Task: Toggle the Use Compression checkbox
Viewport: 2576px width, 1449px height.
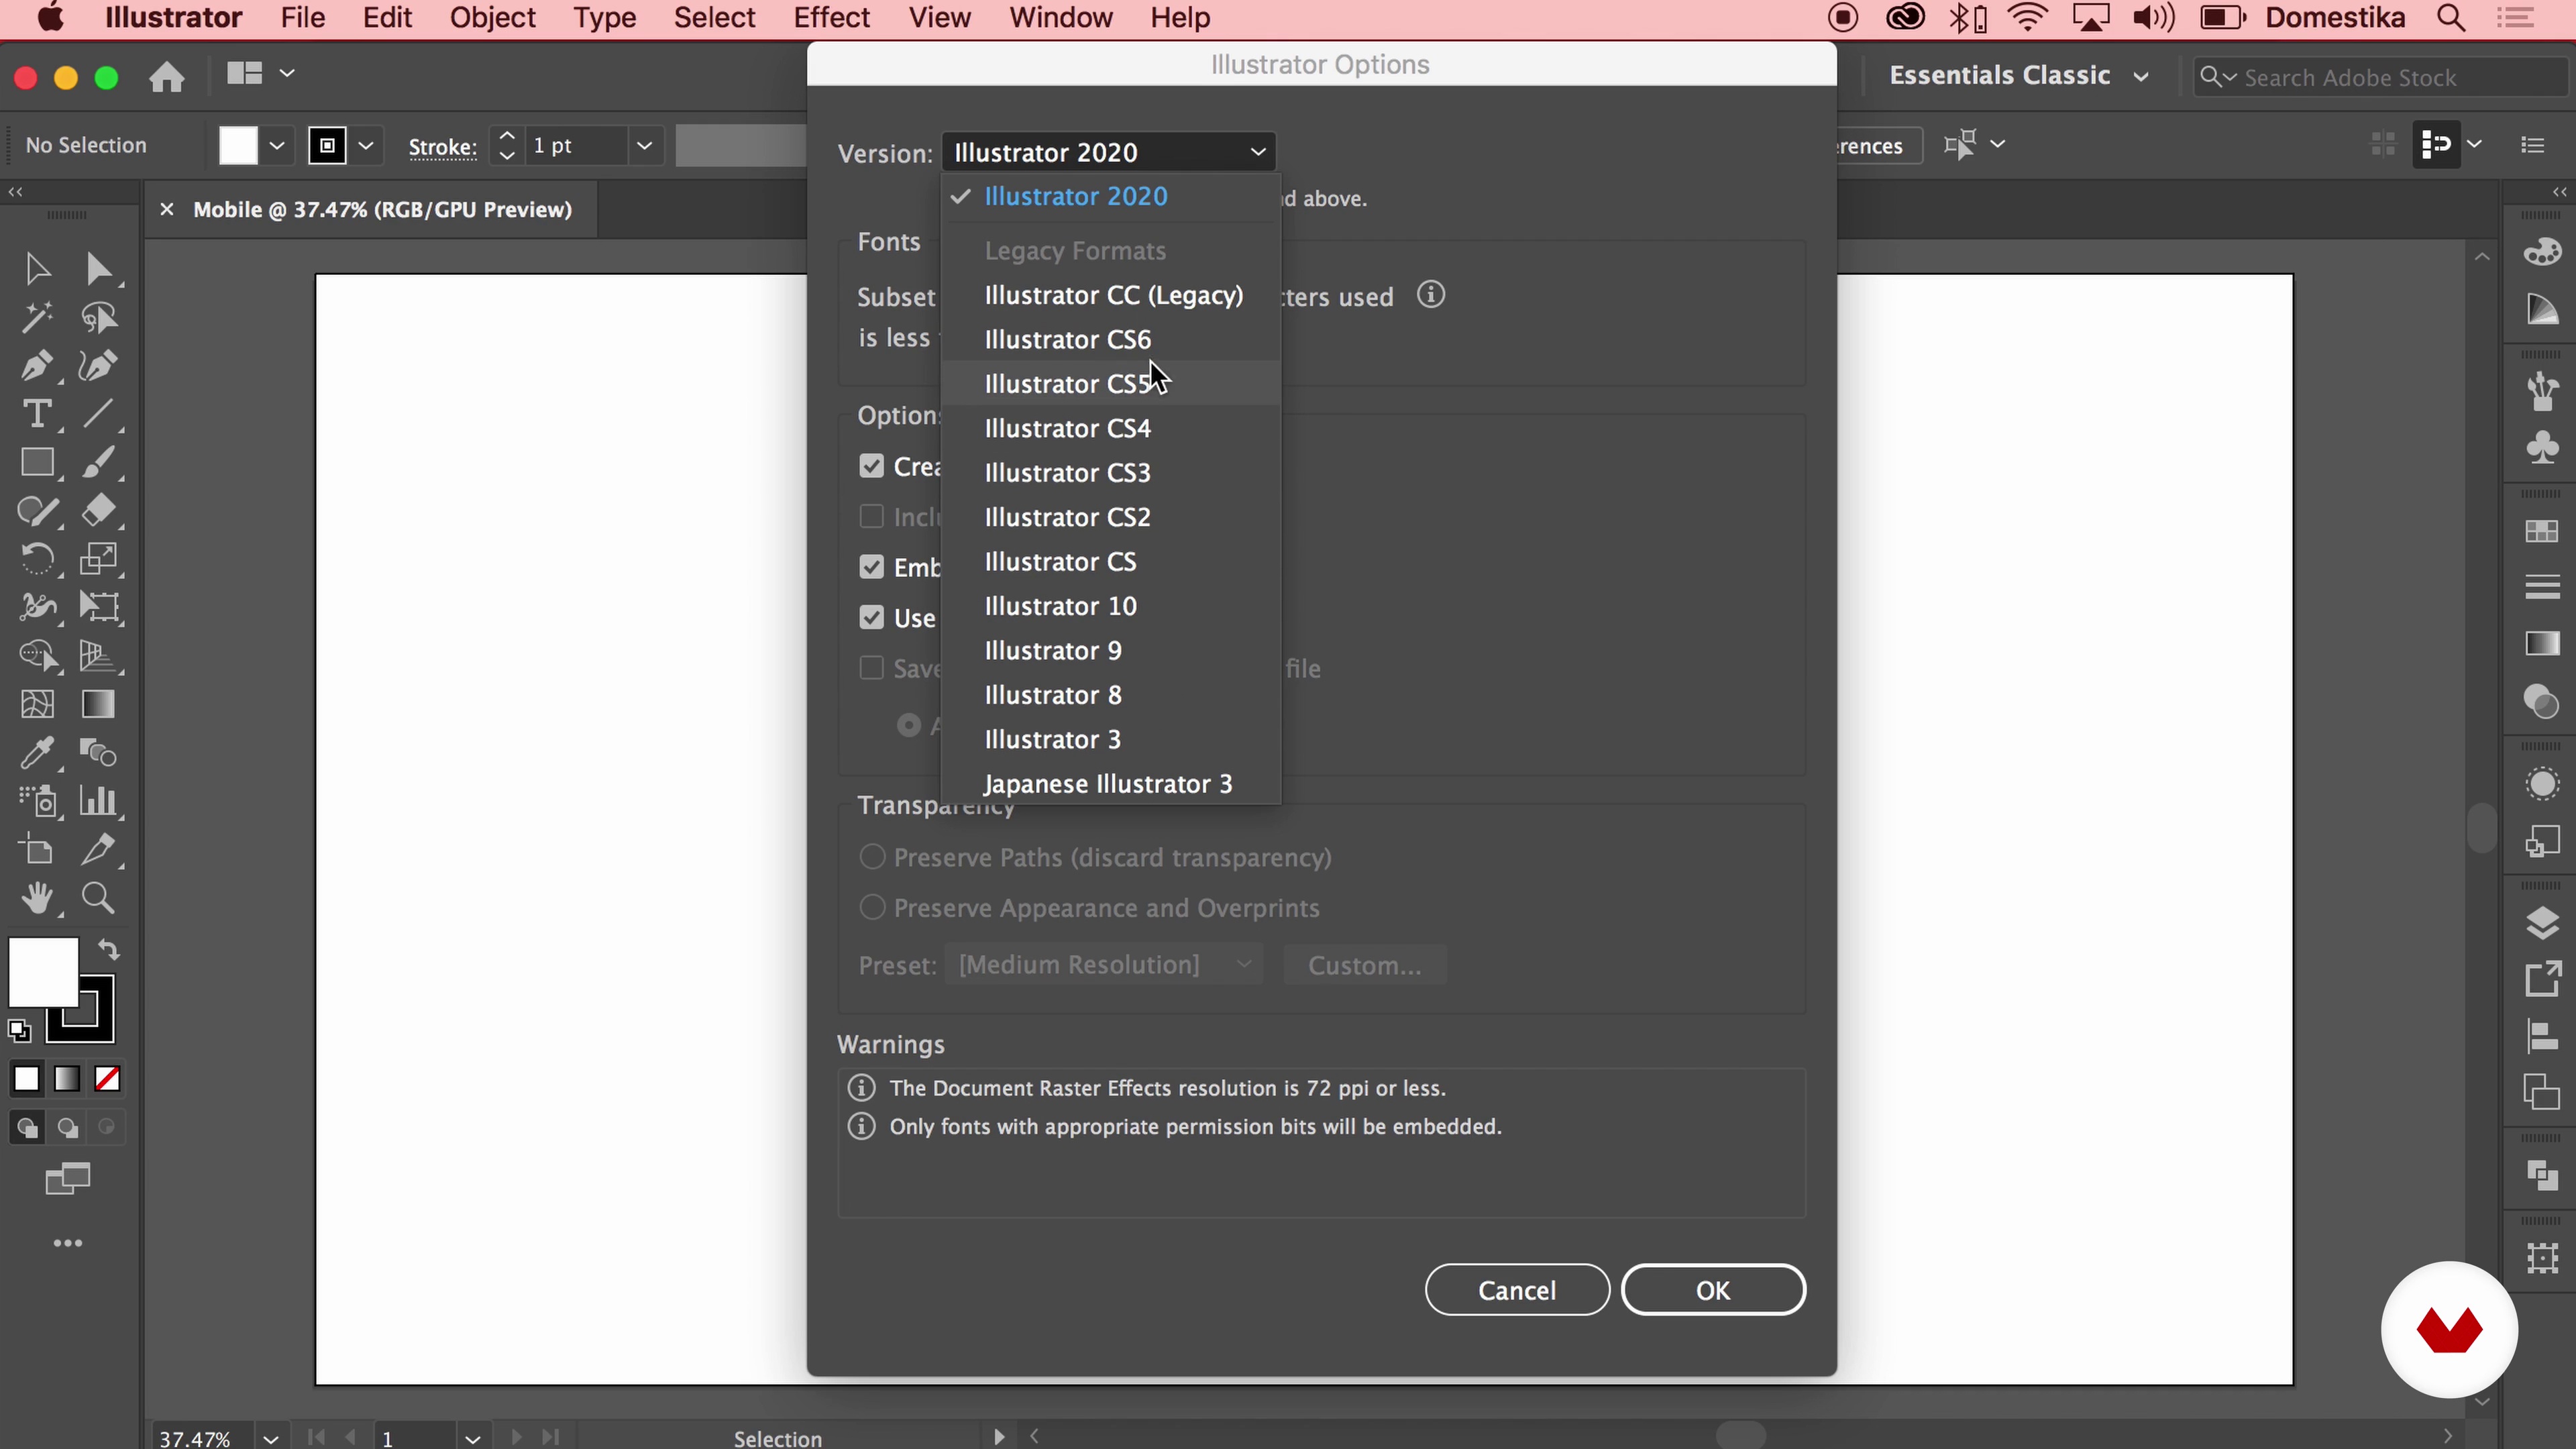Action: (x=871, y=618)
